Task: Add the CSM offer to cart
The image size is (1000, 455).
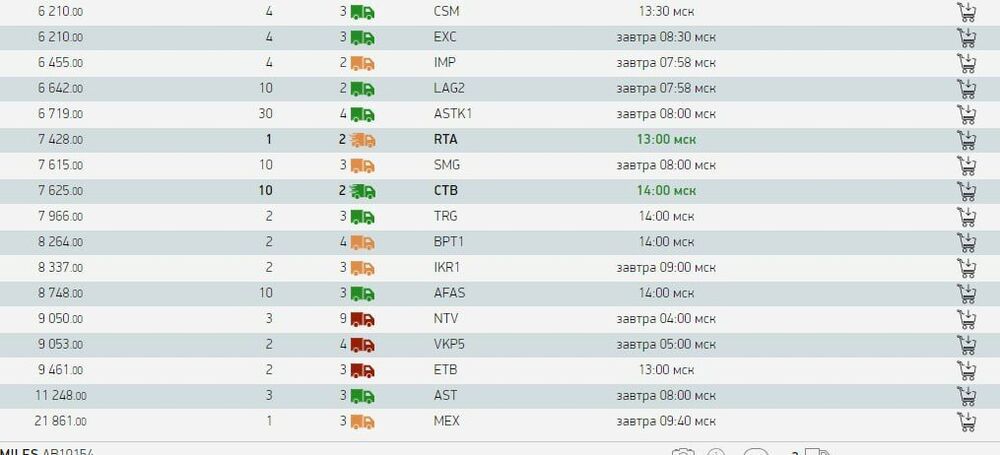Action: click(x=967, y=12)
